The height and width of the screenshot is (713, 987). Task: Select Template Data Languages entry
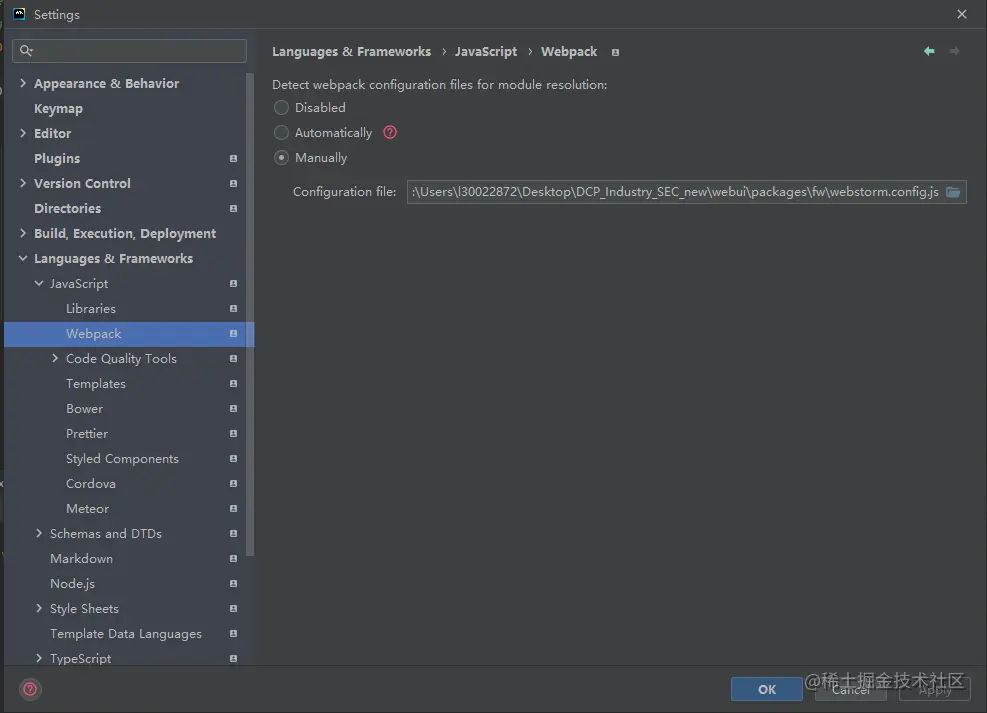pos(126,634)
